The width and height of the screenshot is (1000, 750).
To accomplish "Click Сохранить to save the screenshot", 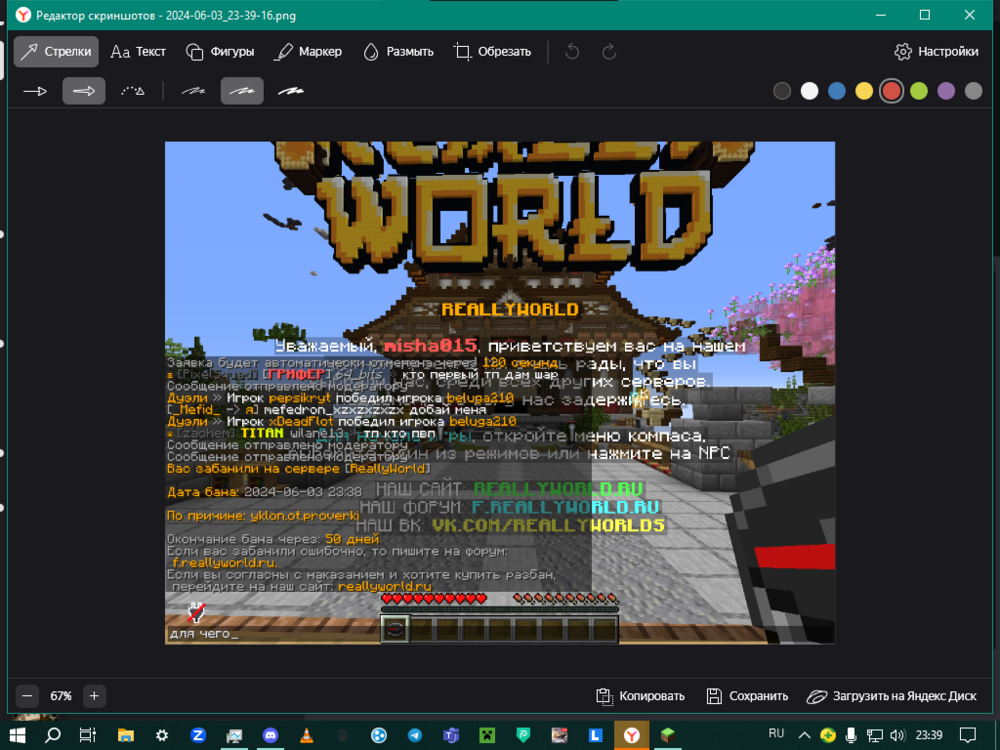I will [747, 696].
